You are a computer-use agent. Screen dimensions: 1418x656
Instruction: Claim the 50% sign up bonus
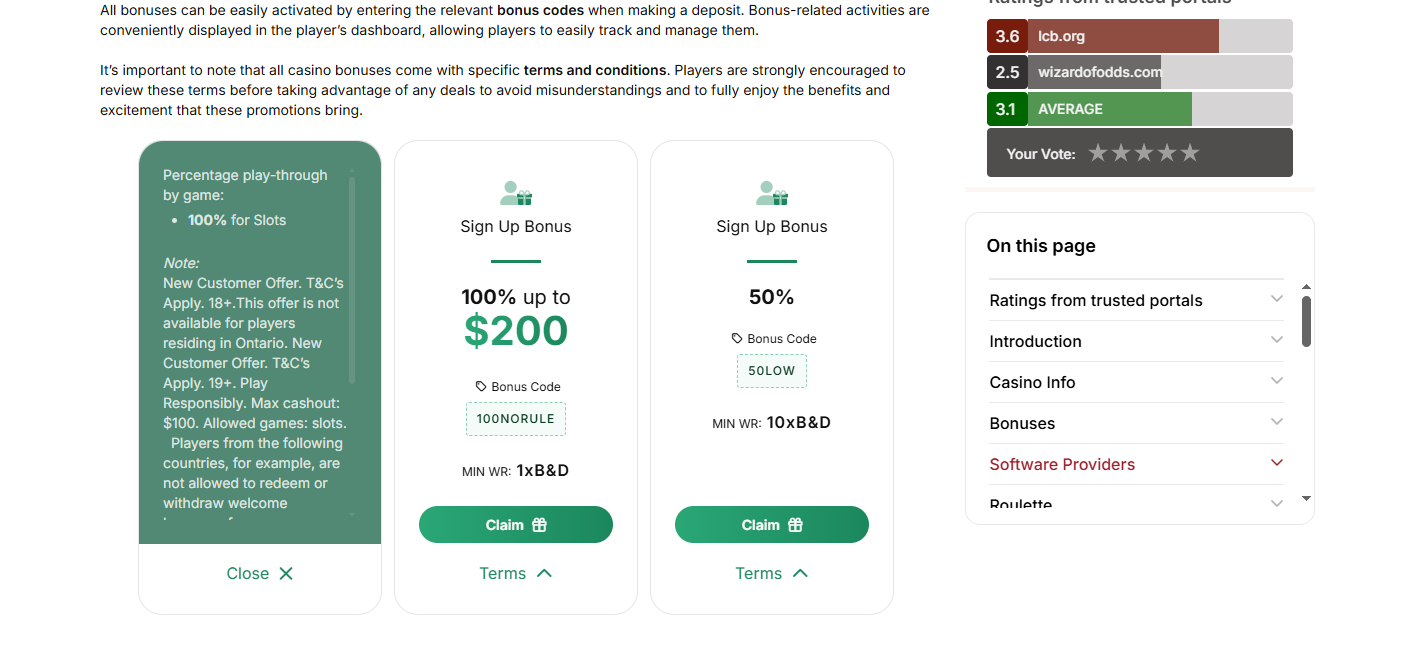point(771,525)
